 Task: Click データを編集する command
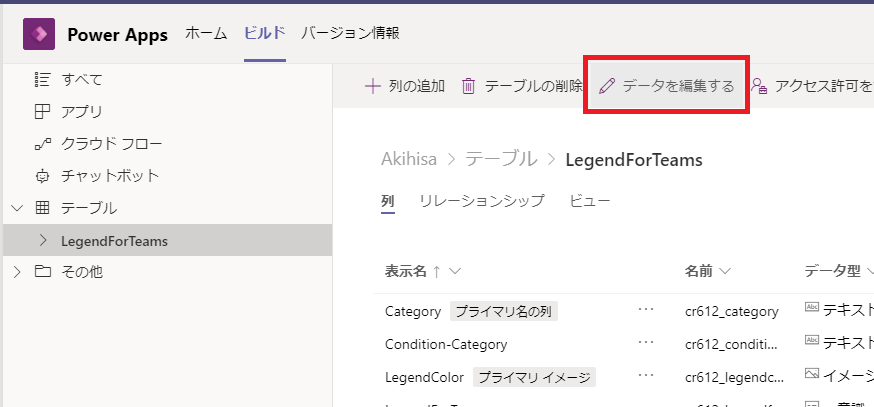click(678, 86)
